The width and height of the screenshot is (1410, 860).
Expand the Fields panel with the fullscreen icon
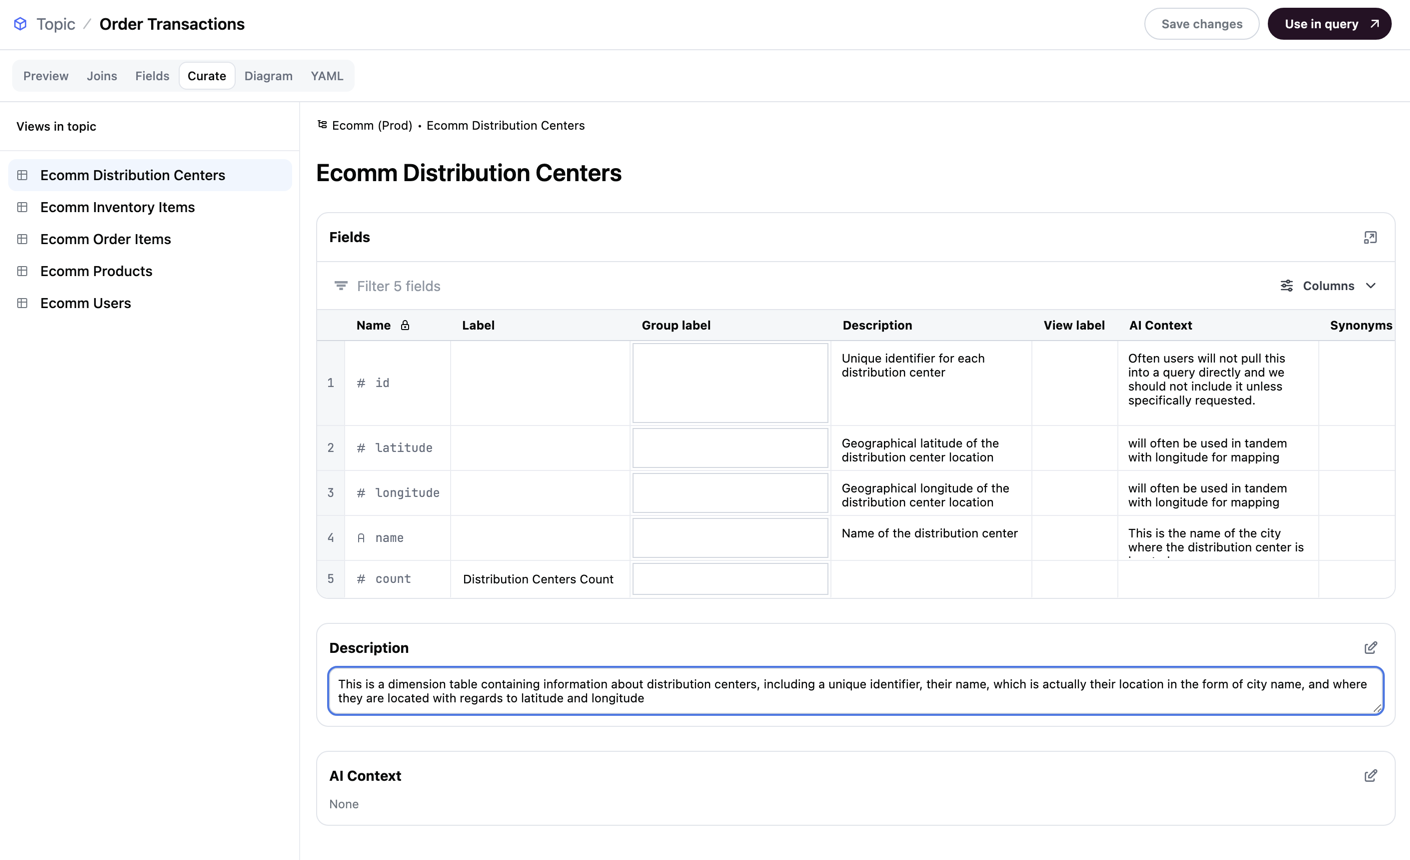[x=1370, y=238]
